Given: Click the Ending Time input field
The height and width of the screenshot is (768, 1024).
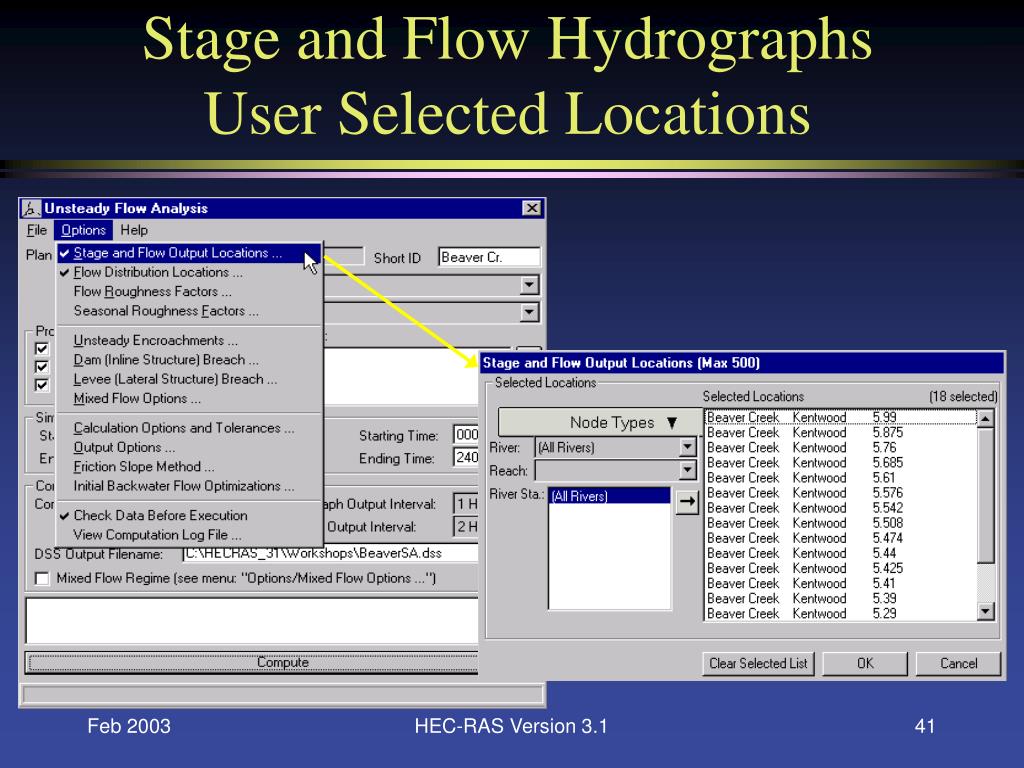Looking at the screenshot, I should click(x=466, y=457).
